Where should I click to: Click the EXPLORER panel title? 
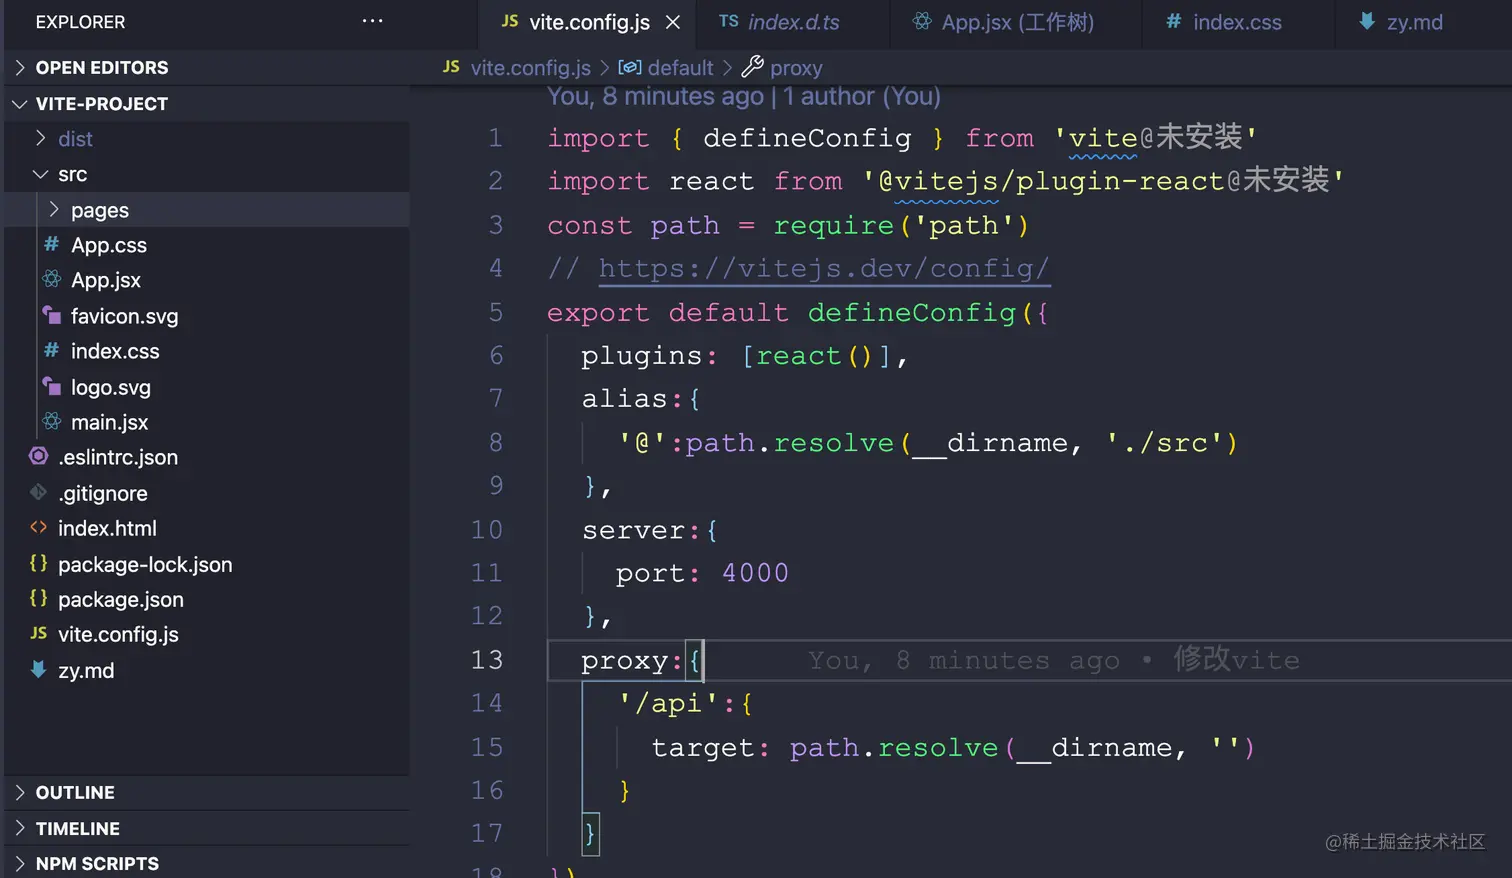click(x=80, y=21)
